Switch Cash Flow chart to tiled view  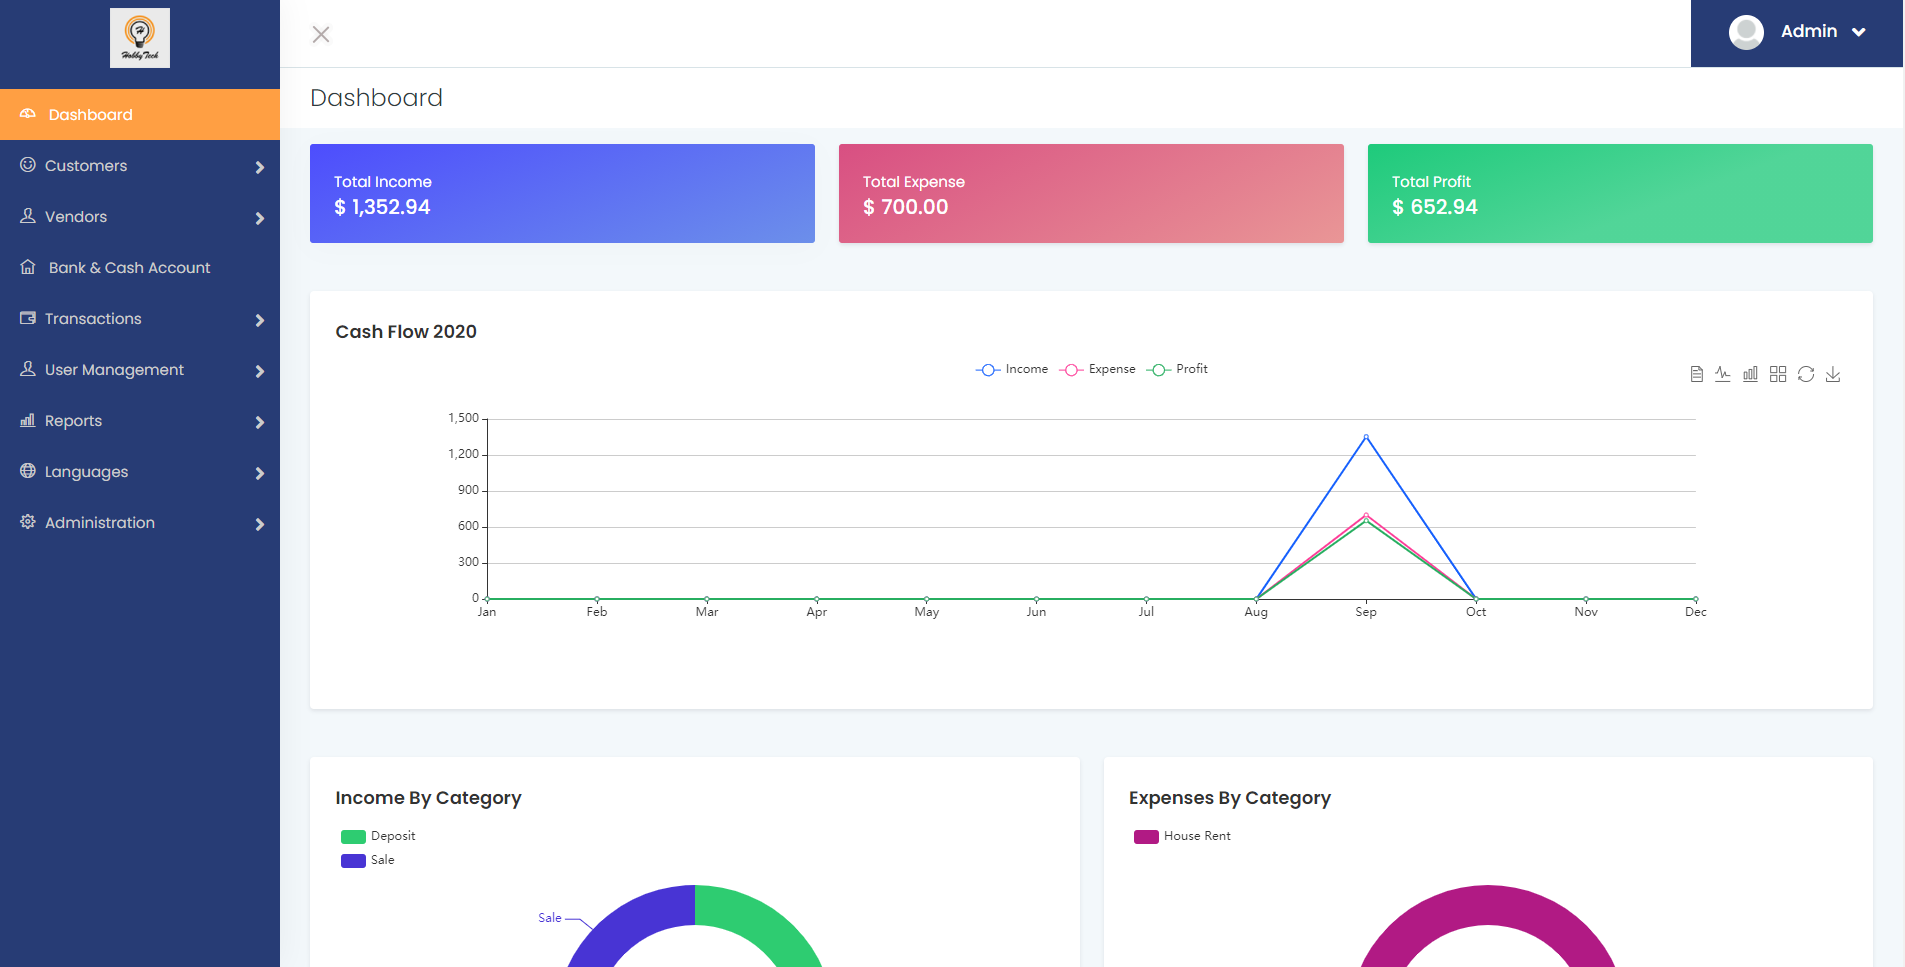coord(1778,374)
